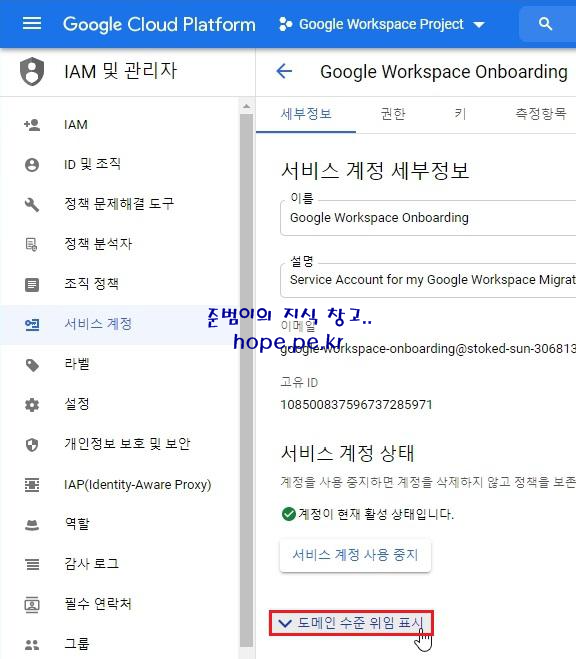Image resolution: width=576 pixels, height=659 pixels.
Task: Switch to the 측정항목 tab
Action: 541,114
